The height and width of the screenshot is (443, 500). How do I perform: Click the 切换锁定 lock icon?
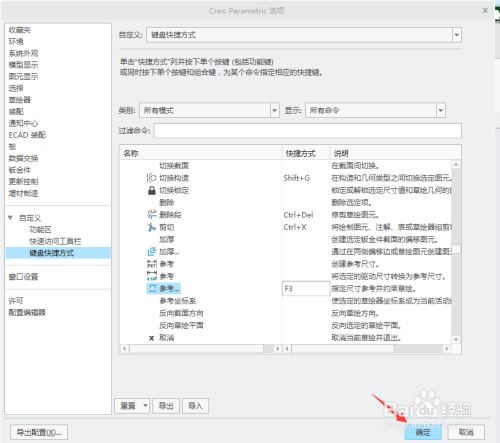pos(152,190)
